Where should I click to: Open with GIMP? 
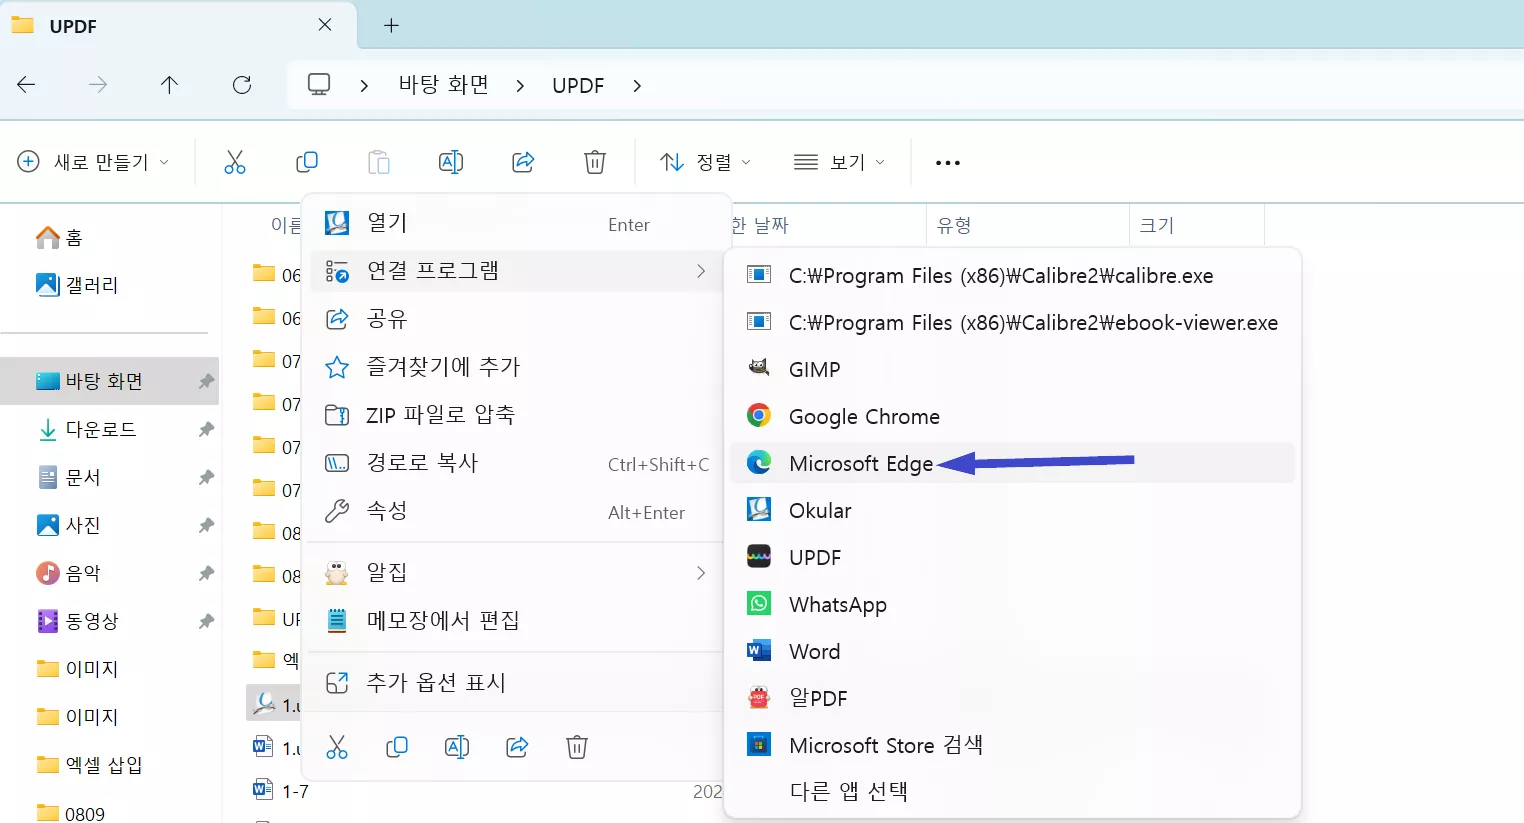tap(1012, 369)
